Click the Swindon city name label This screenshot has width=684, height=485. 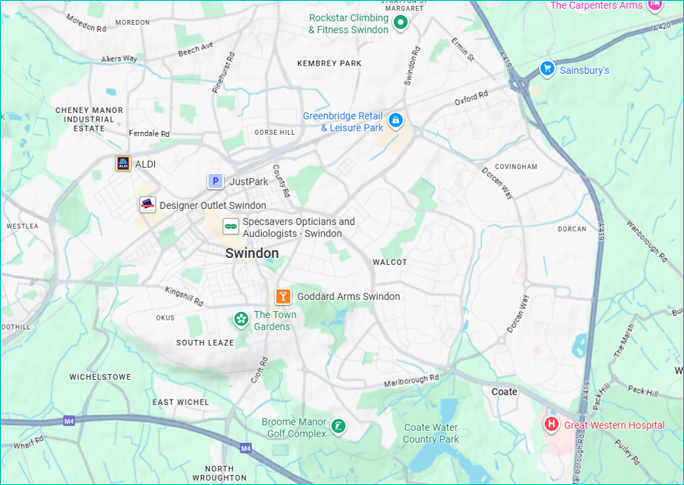tap(252, 253)
